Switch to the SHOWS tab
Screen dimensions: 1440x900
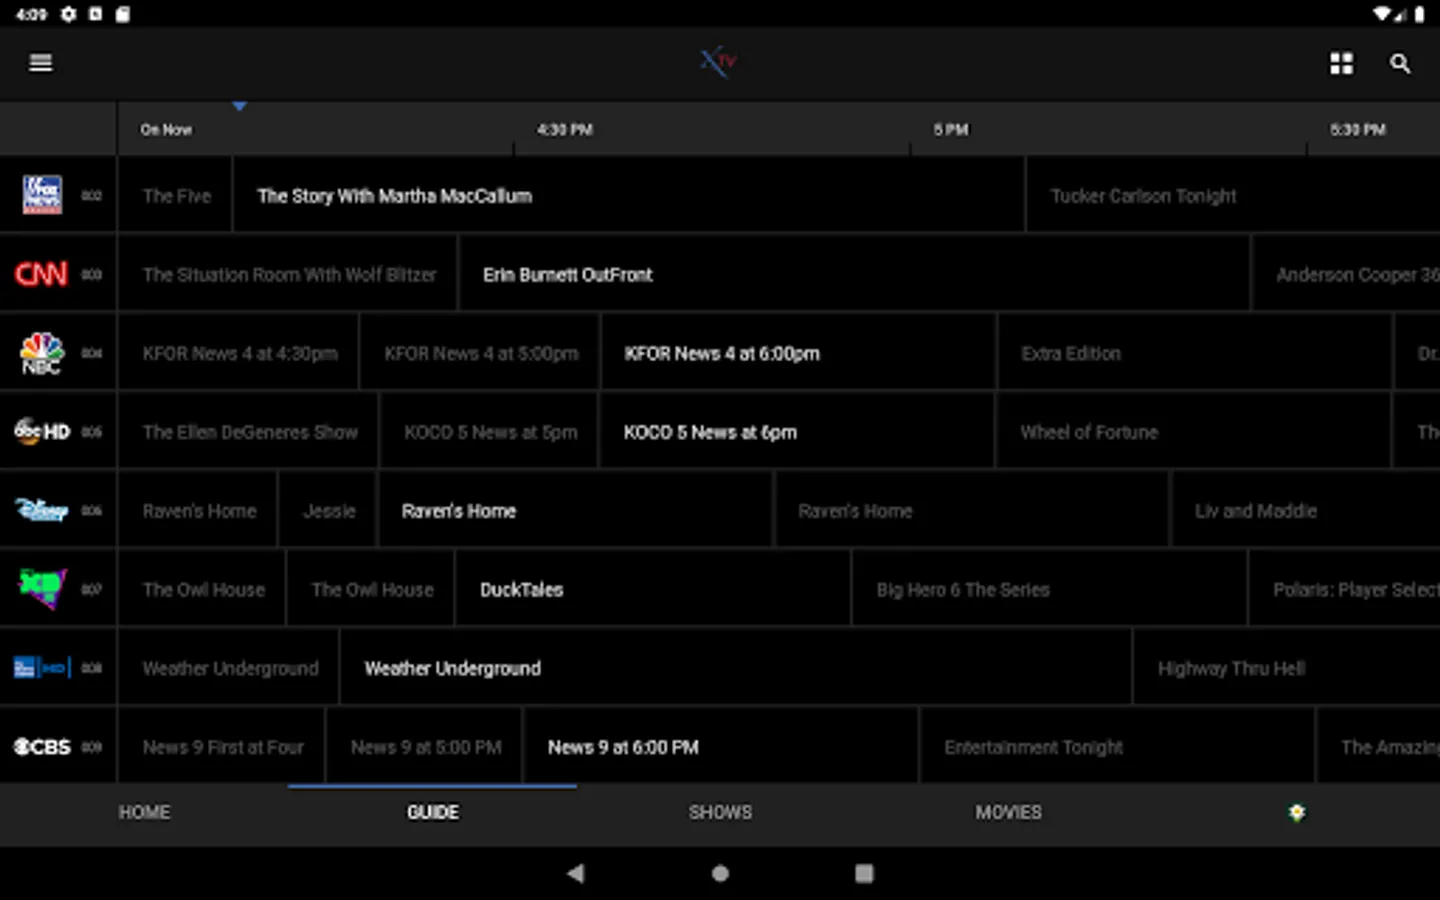click(720, 812)
